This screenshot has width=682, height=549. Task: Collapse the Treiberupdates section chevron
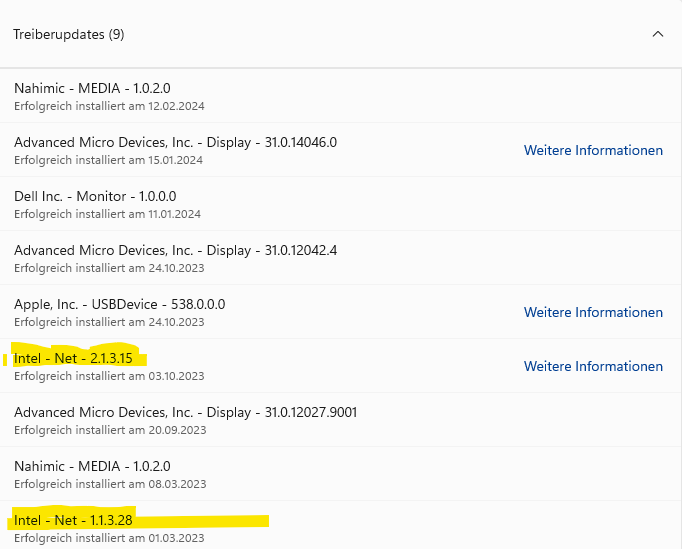[x=658, y=34]
